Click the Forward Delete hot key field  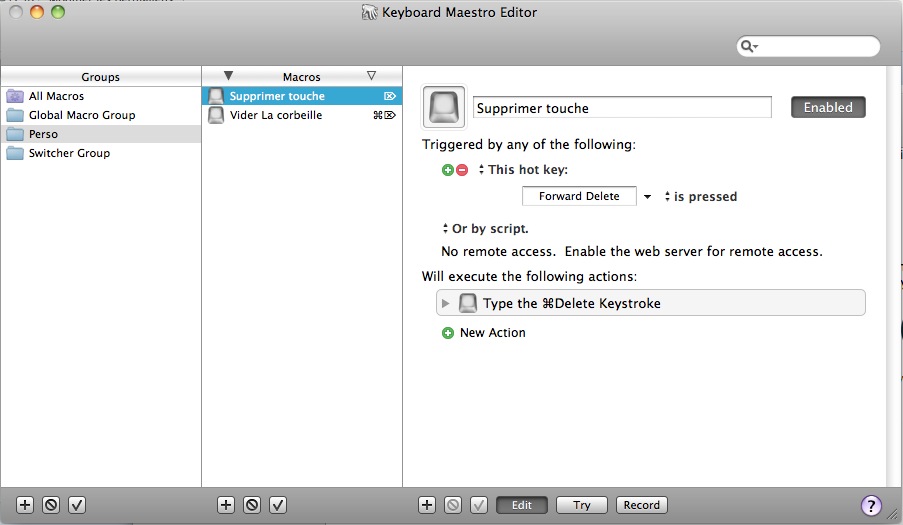579,196
